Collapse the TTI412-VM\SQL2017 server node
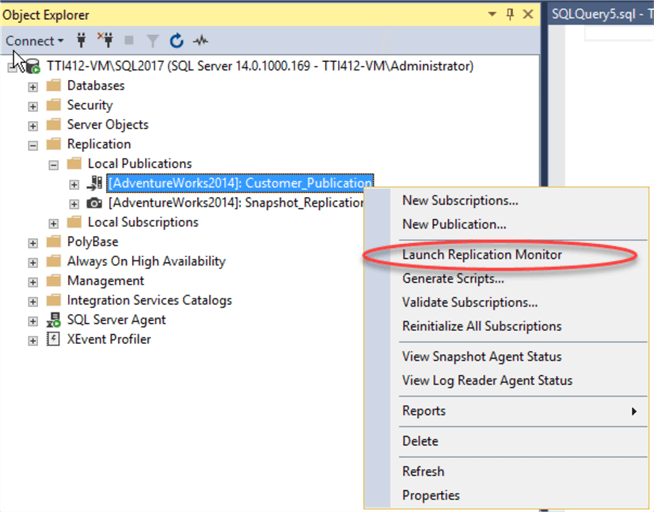The width and height of the screenshot is (654, 512). pyautogui.click(x=12, y=68)
